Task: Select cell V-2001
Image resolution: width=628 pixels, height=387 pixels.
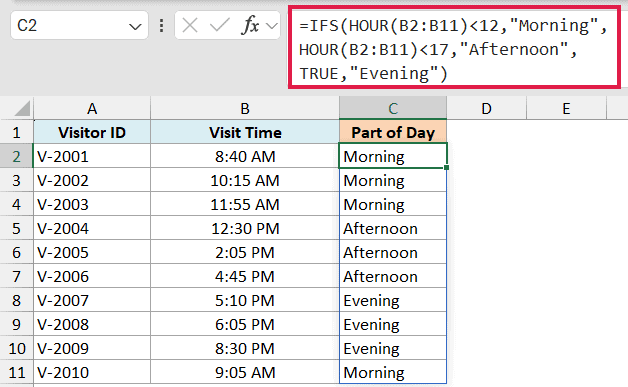Action: click(x=92, y=156)
